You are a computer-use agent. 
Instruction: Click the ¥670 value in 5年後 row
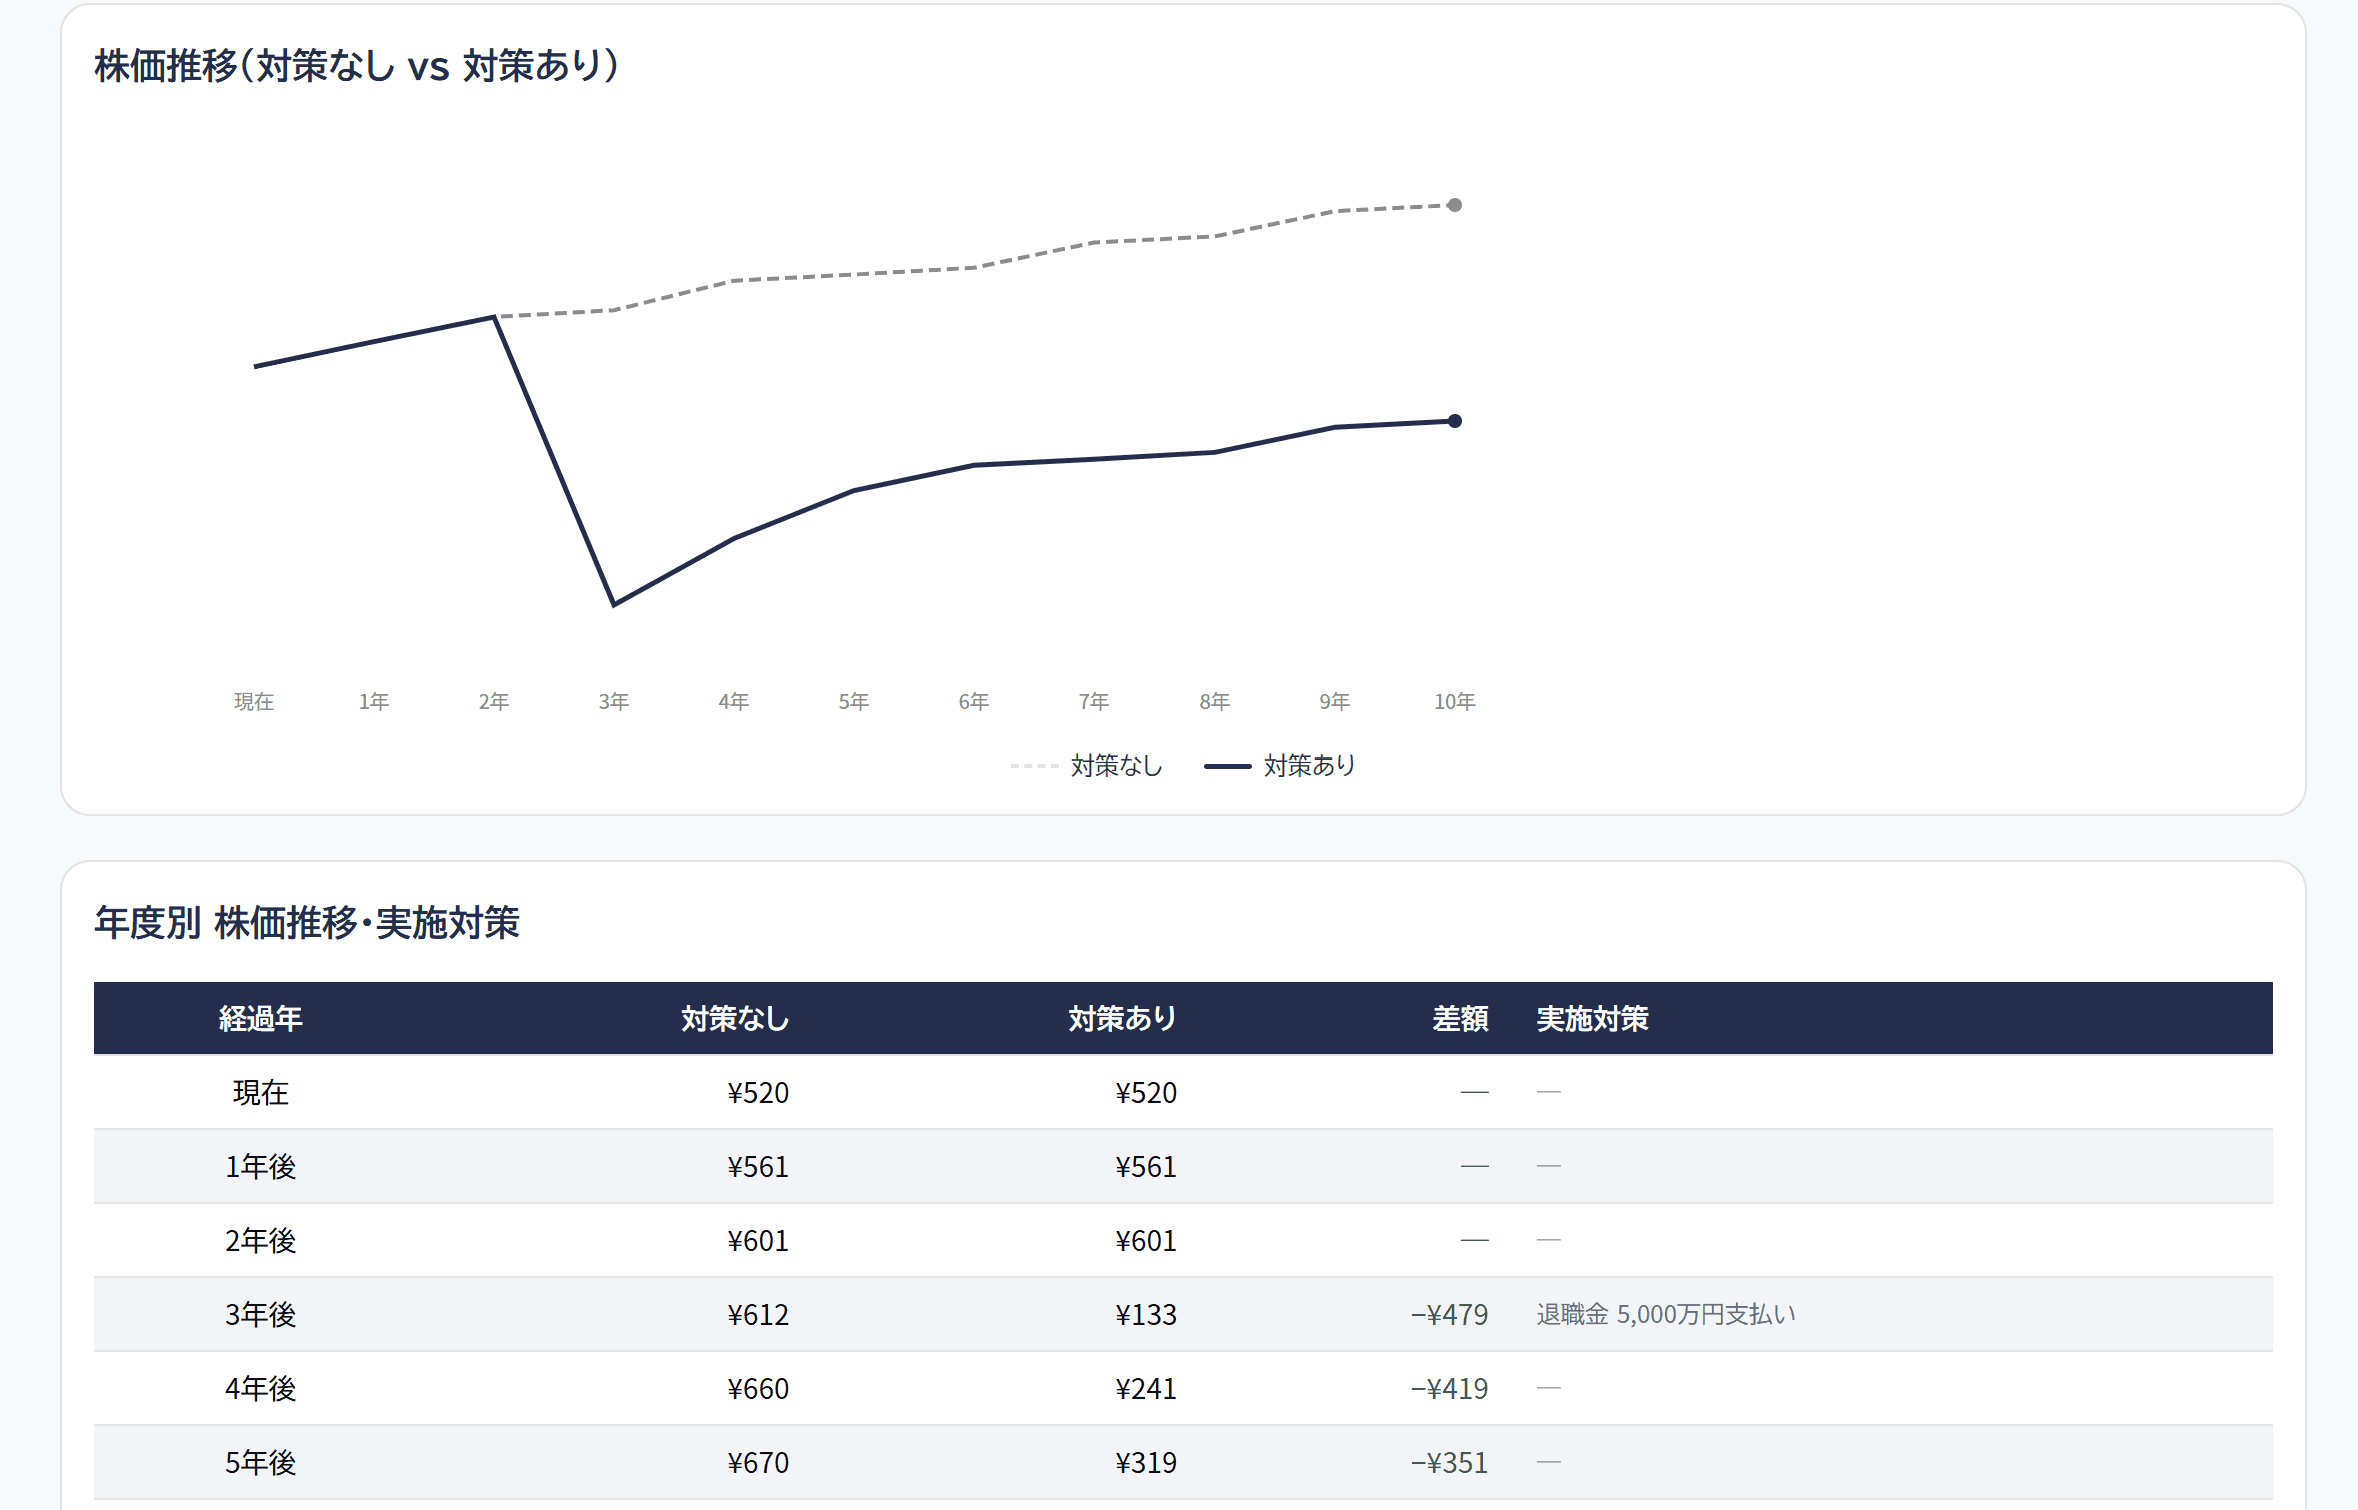point(758,1463)
